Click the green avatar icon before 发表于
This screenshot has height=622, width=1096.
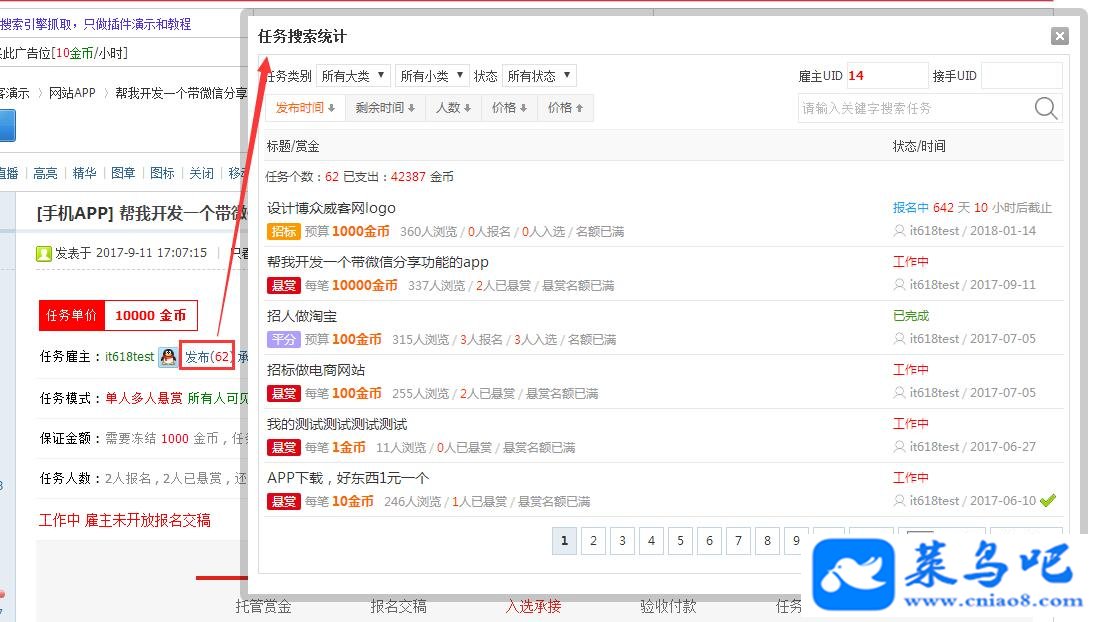click(x=44, y=254)
